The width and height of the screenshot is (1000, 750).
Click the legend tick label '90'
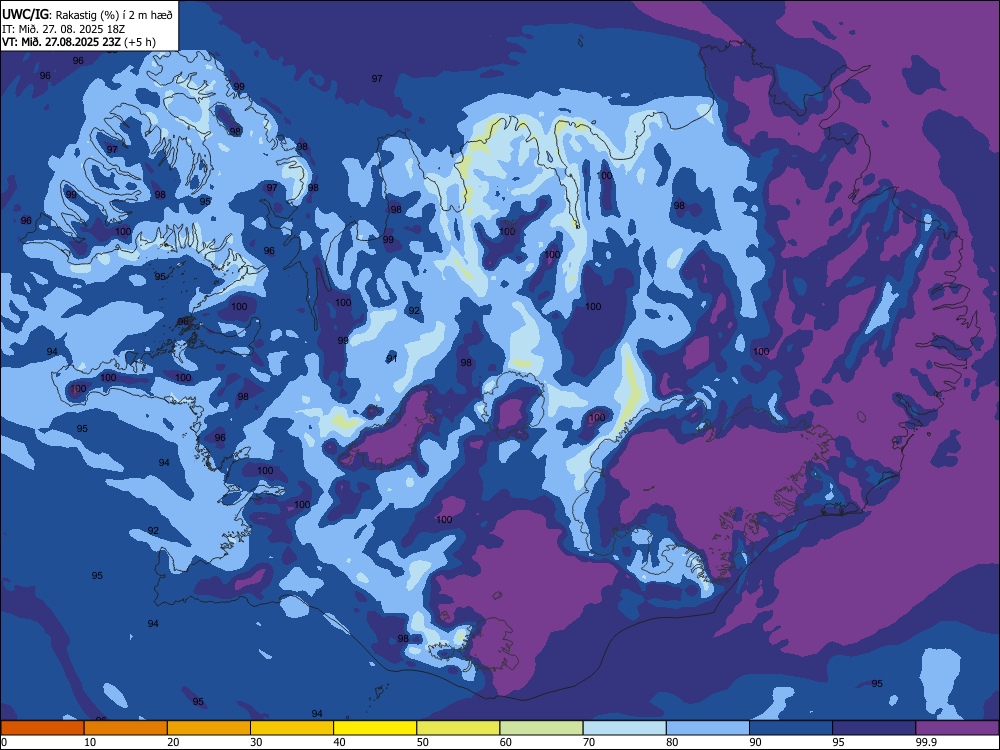point(755,742)
